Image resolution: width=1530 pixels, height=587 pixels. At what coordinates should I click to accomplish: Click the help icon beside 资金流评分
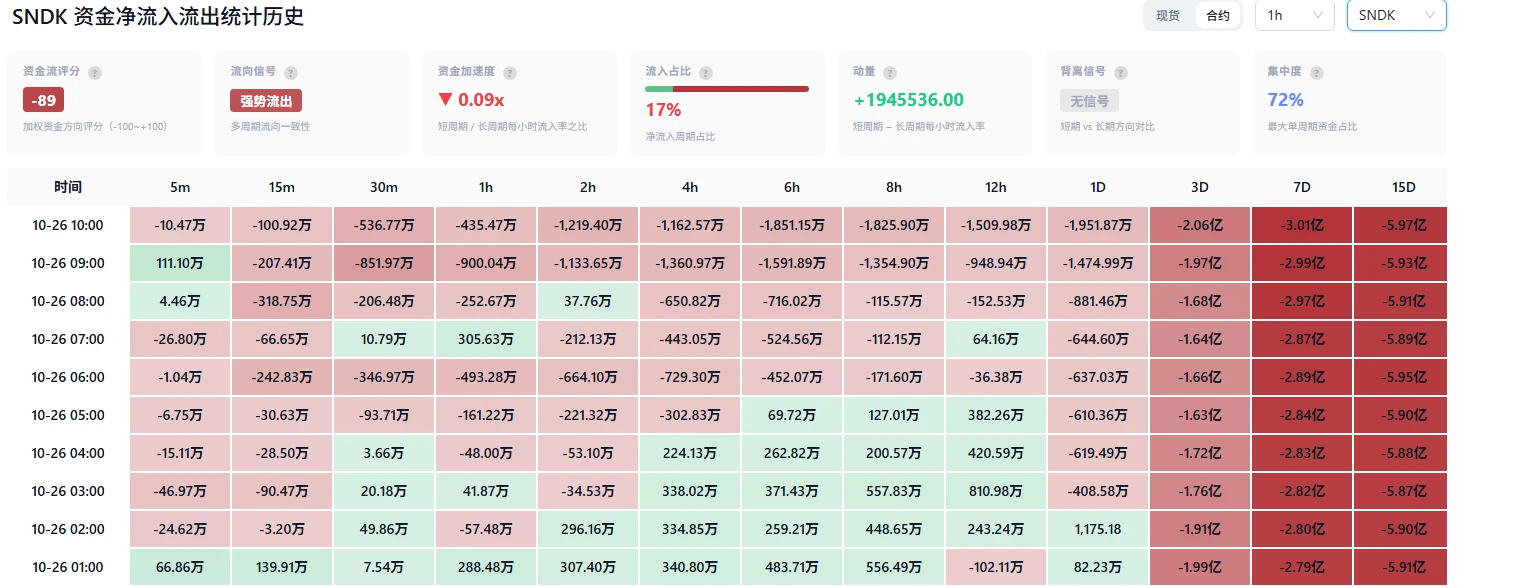(95, 73)
